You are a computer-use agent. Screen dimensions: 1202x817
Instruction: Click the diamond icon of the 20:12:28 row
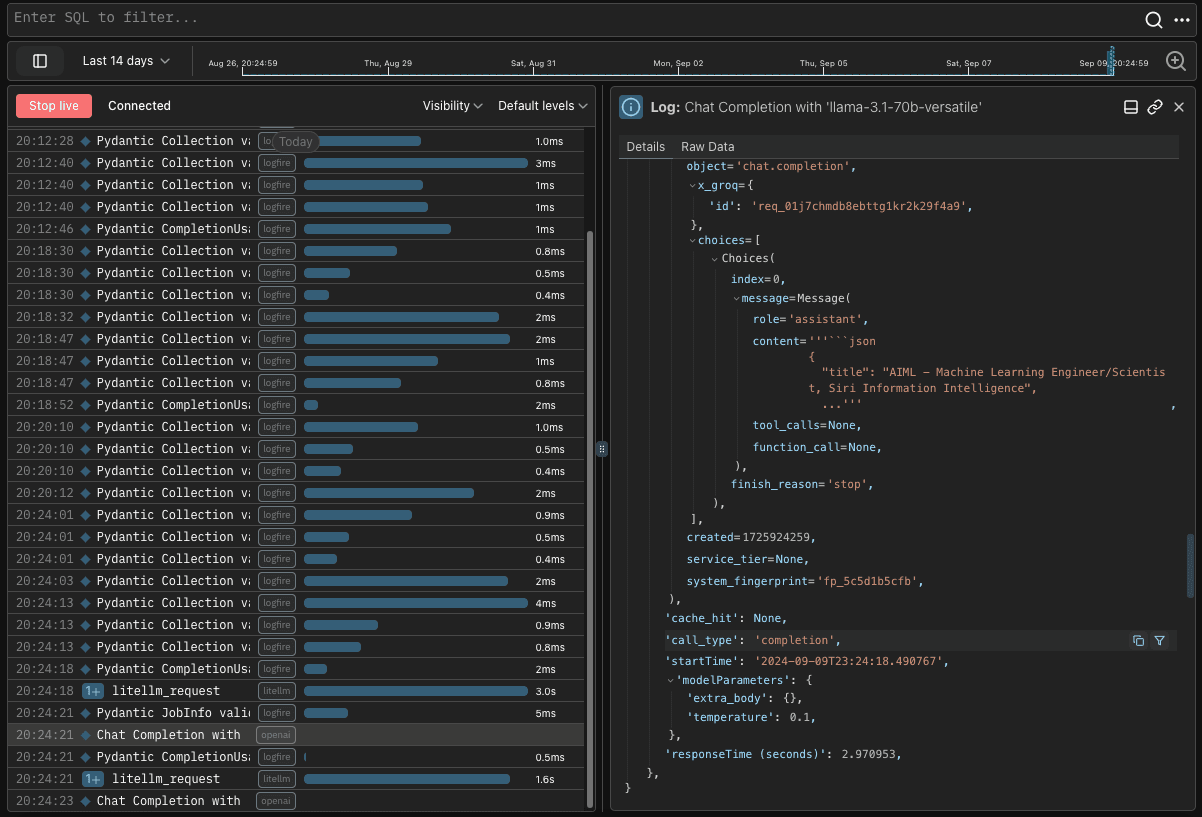[x=86, y=141]
